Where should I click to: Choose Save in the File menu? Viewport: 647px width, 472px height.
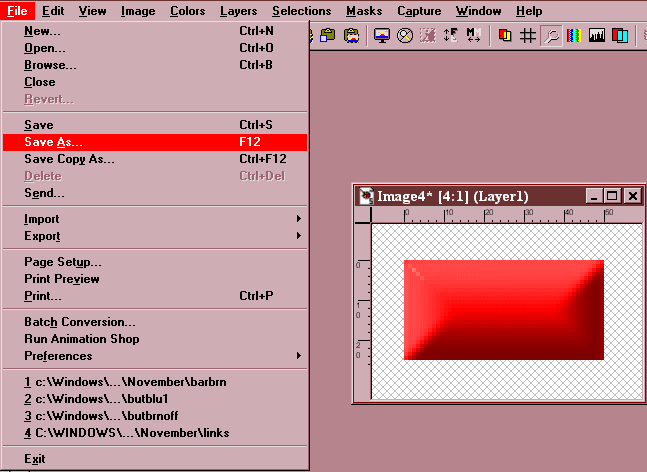tap(155, 125)
